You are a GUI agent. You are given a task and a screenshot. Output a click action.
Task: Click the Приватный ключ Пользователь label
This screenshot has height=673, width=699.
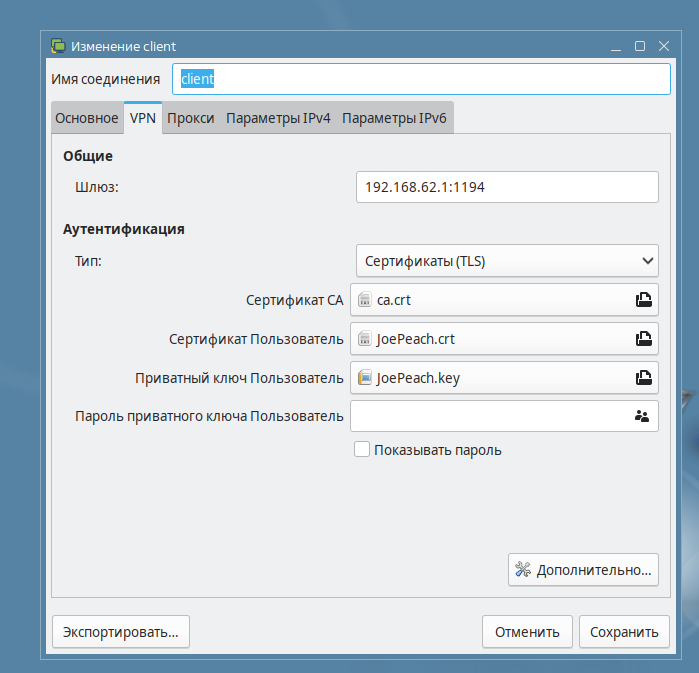[x=239, y=378]
